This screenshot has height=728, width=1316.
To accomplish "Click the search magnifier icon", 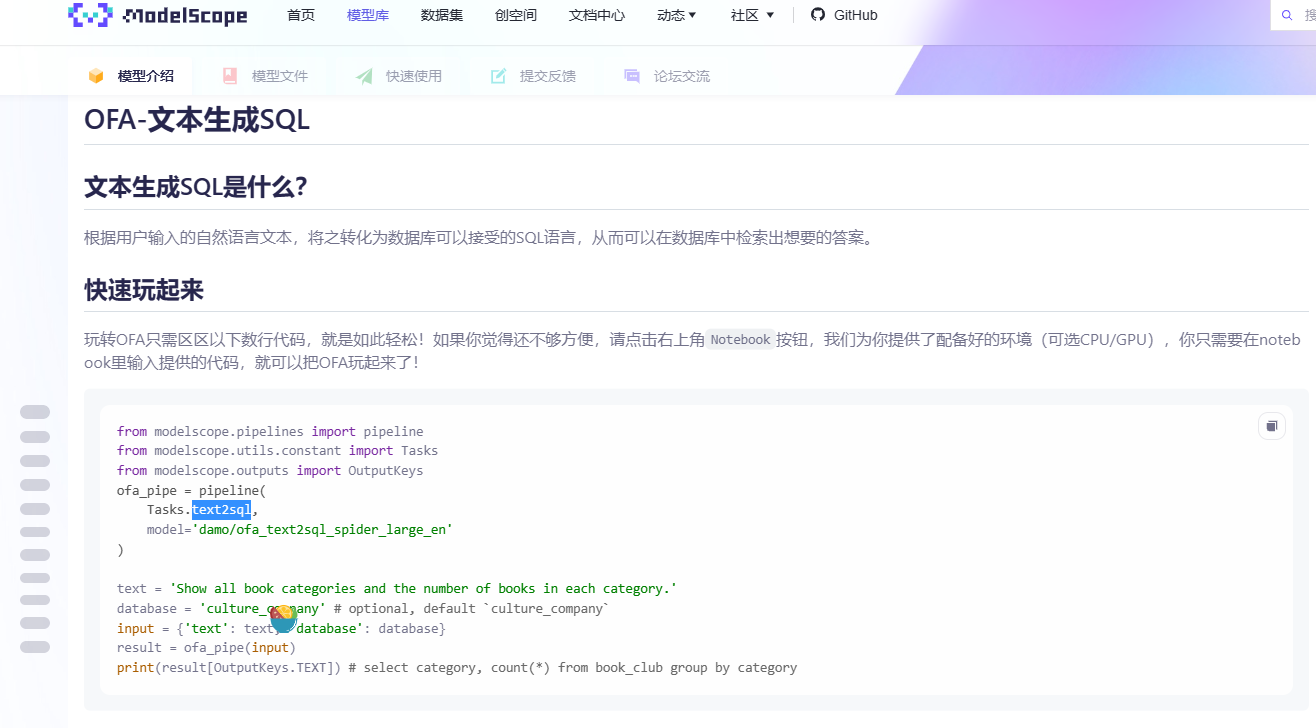I will tap(1287, 15).
